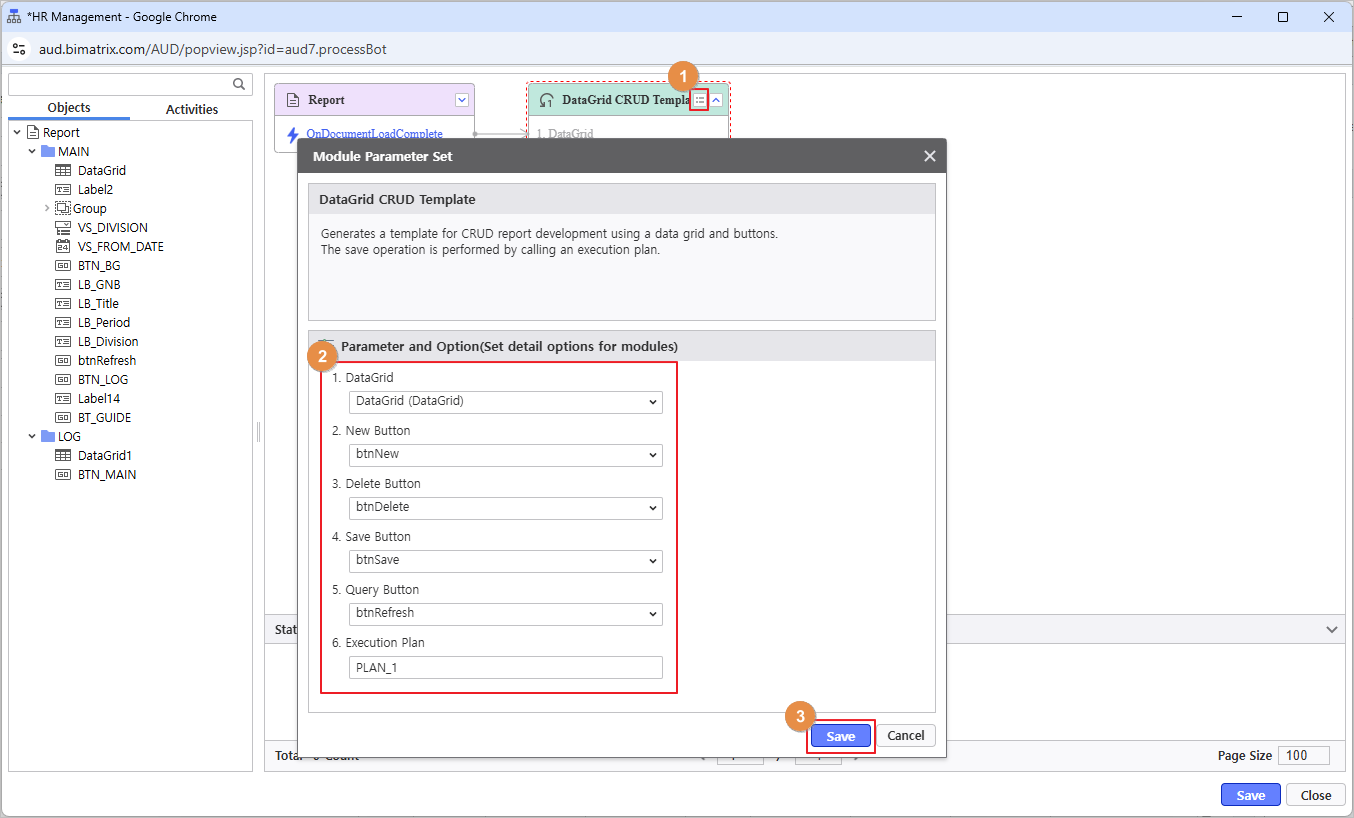Select the MAIN folder icon in tree
Screen dimensions: 1354x818
pyautogui.click(x=48, y=152)
